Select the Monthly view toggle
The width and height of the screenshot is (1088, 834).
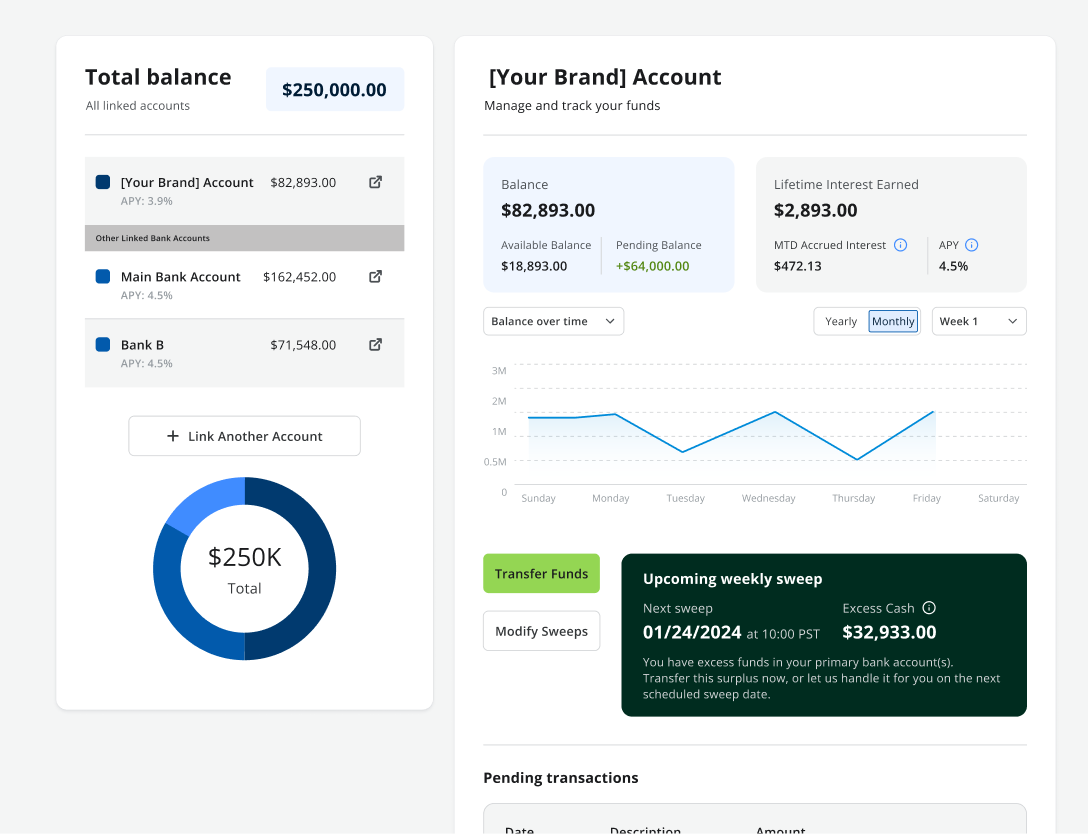(x=893, y=321)
